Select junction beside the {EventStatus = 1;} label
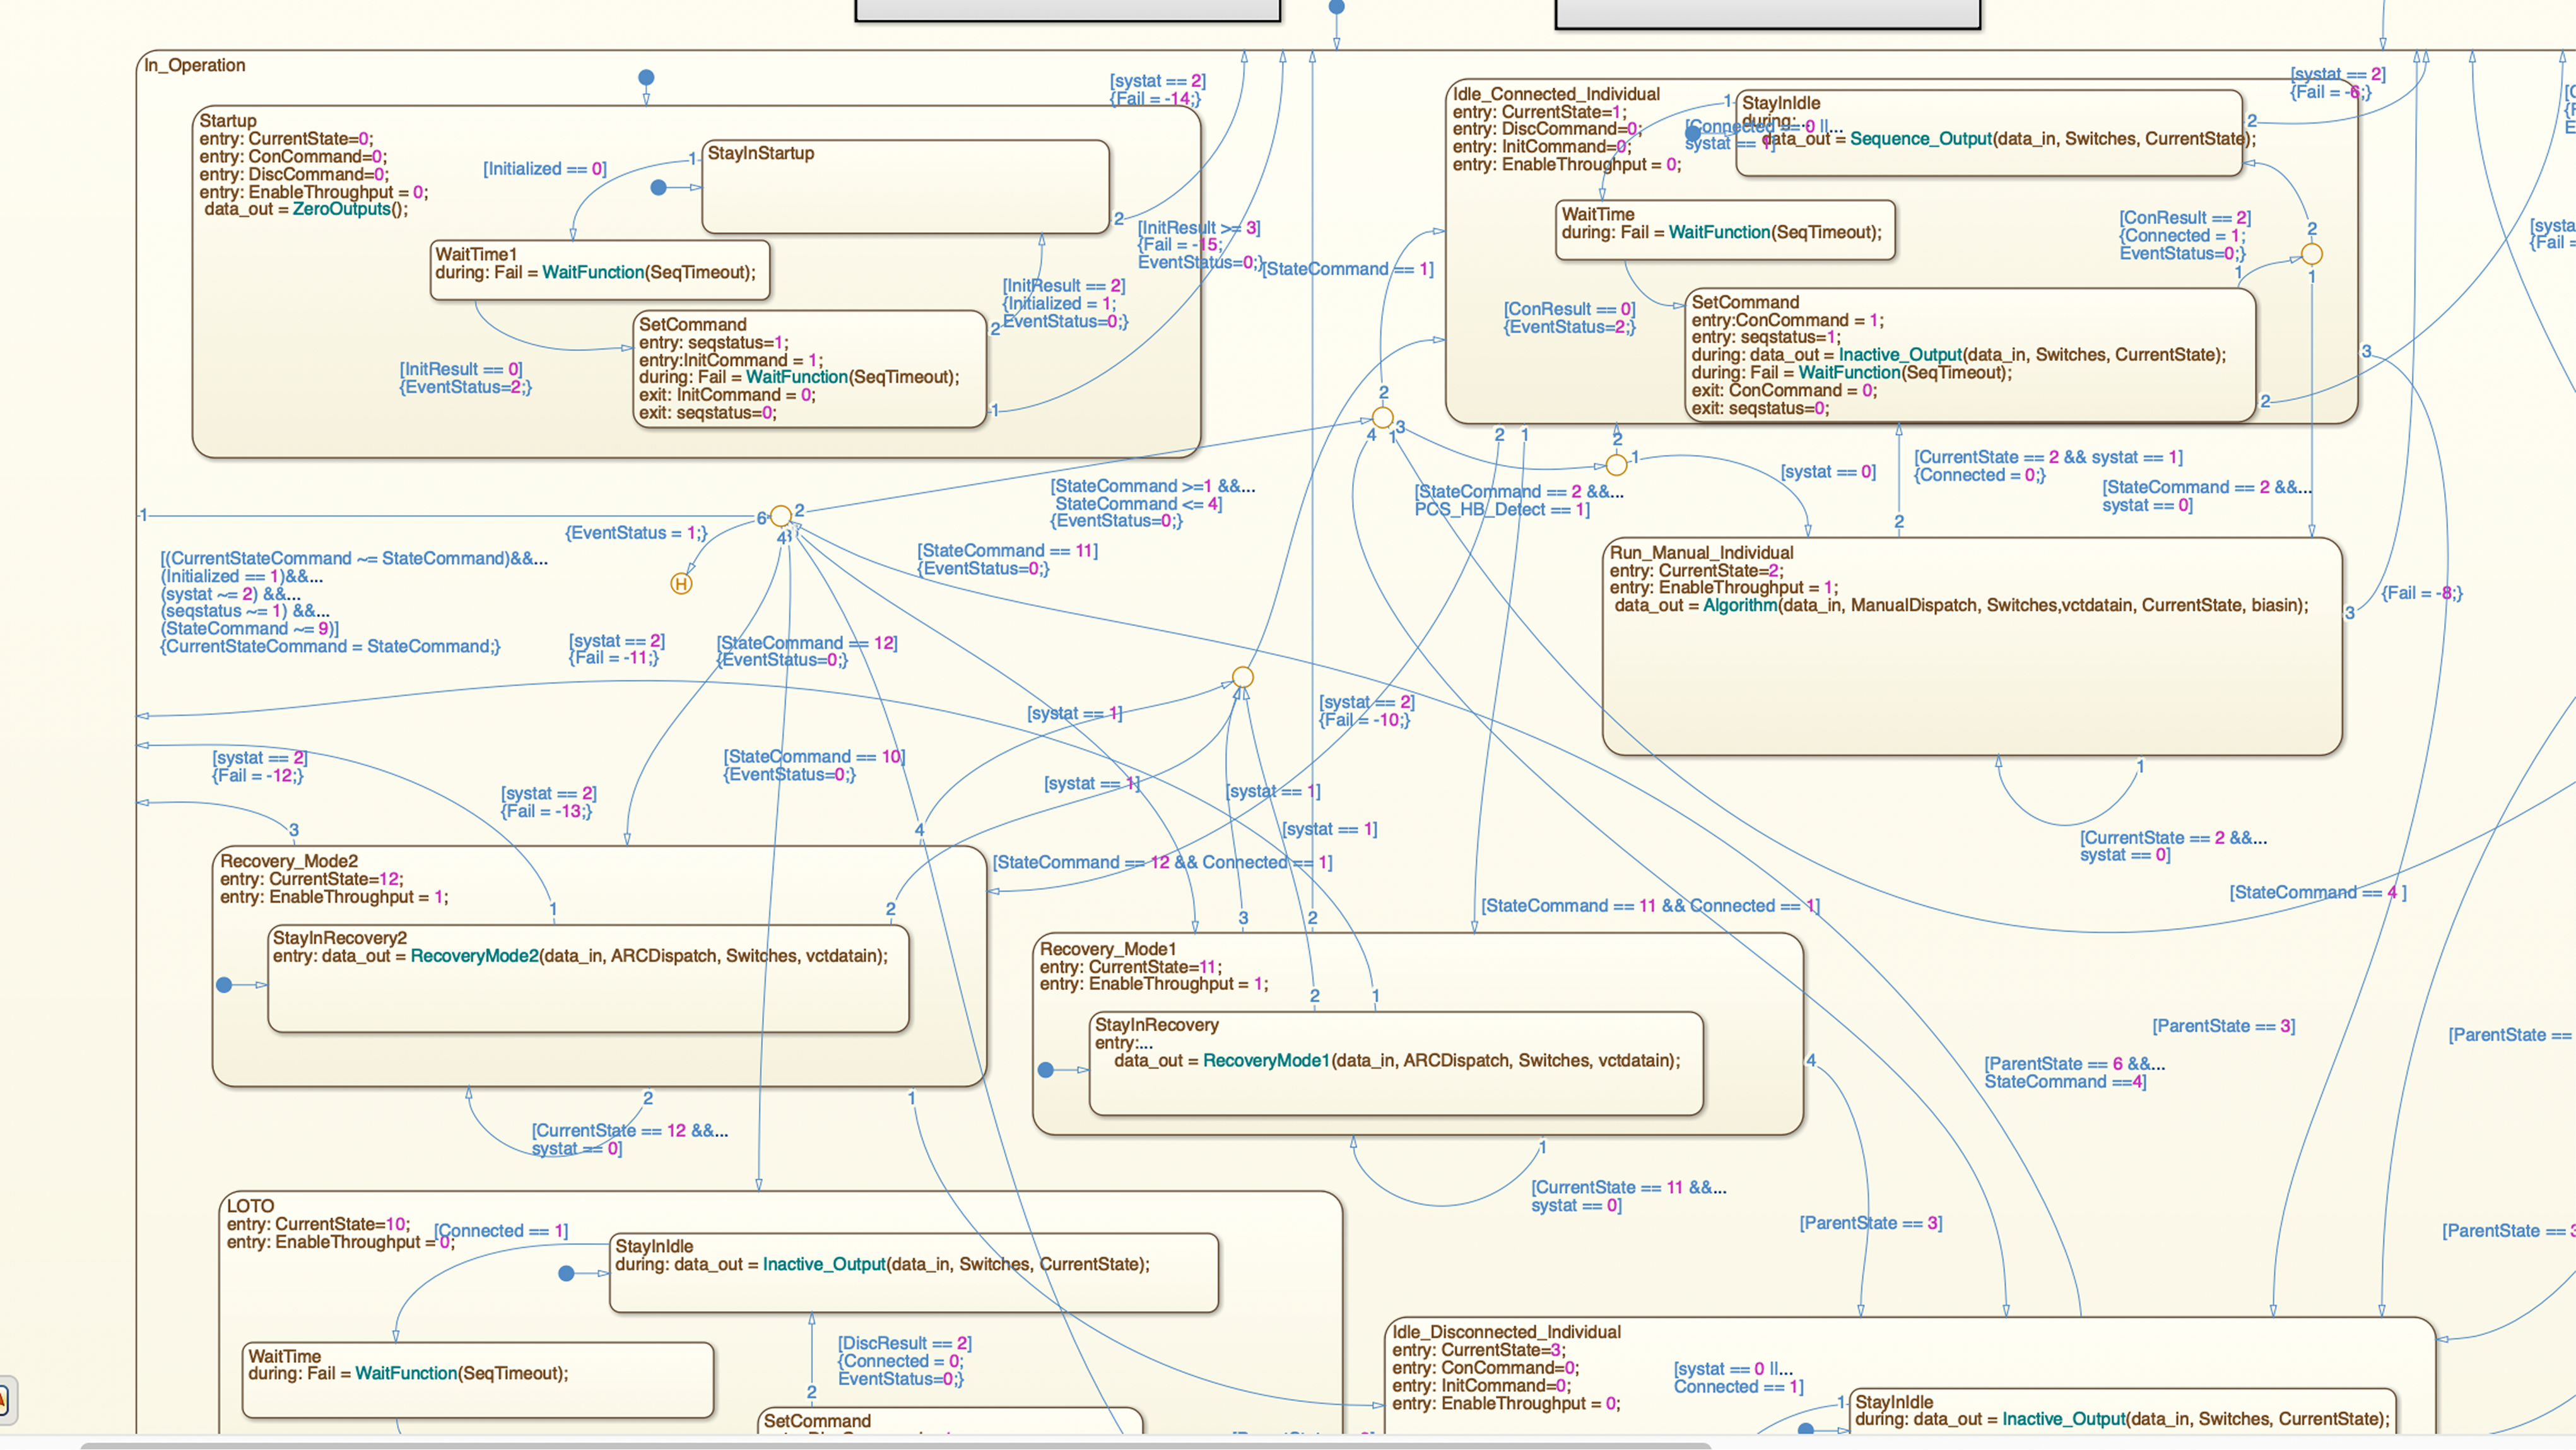This screenshot has height=1450, width=2576. 781,515
